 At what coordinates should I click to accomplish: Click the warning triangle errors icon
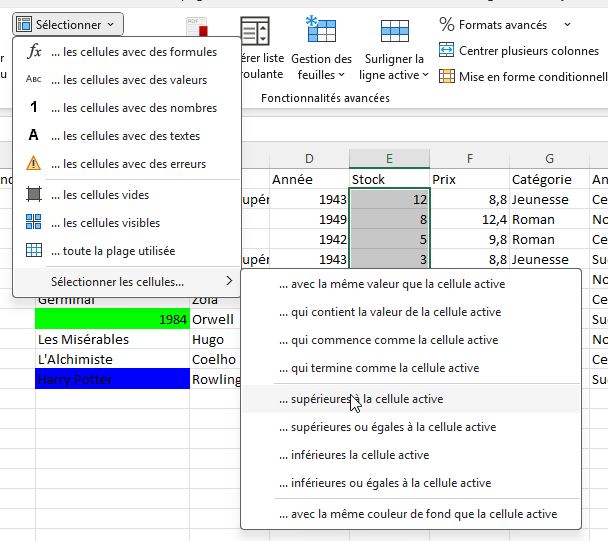tap(34, 163)
